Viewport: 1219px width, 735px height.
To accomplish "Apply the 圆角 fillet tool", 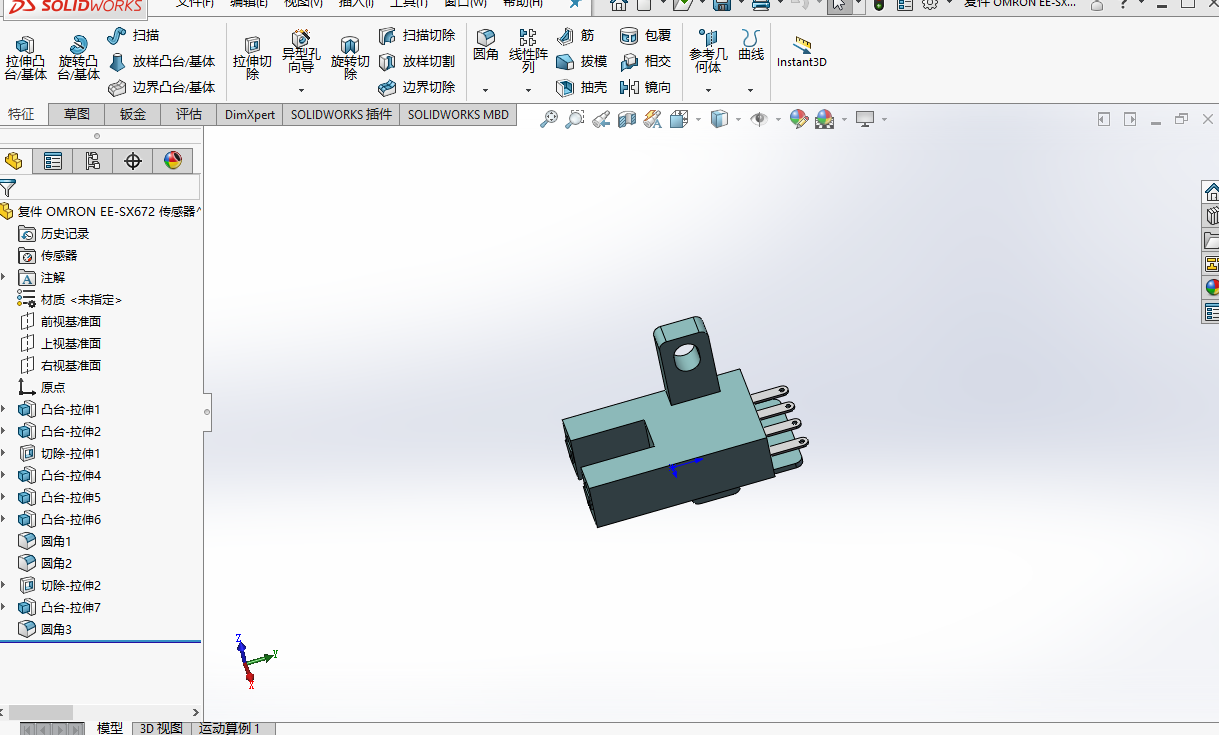I will tap(486, 45).
